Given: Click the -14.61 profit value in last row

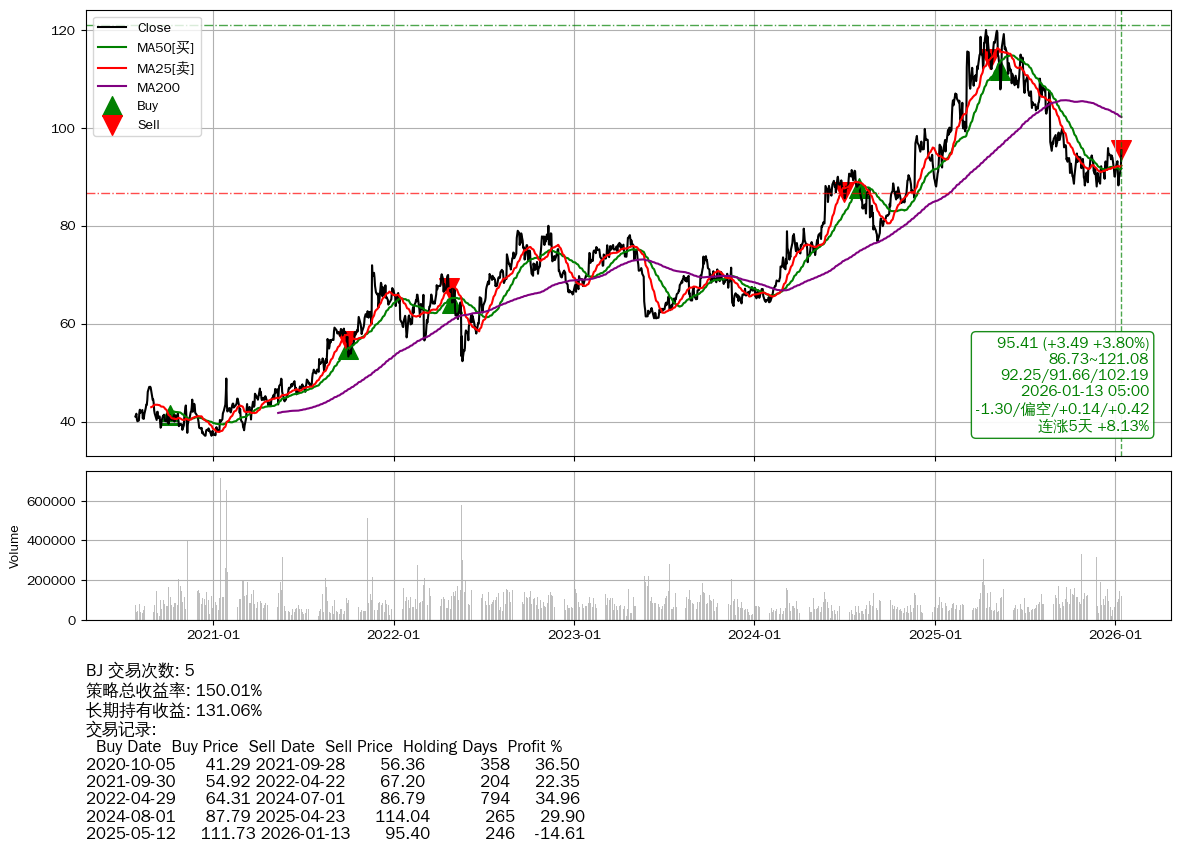Looking at the screenshot, I should [559, 833].
